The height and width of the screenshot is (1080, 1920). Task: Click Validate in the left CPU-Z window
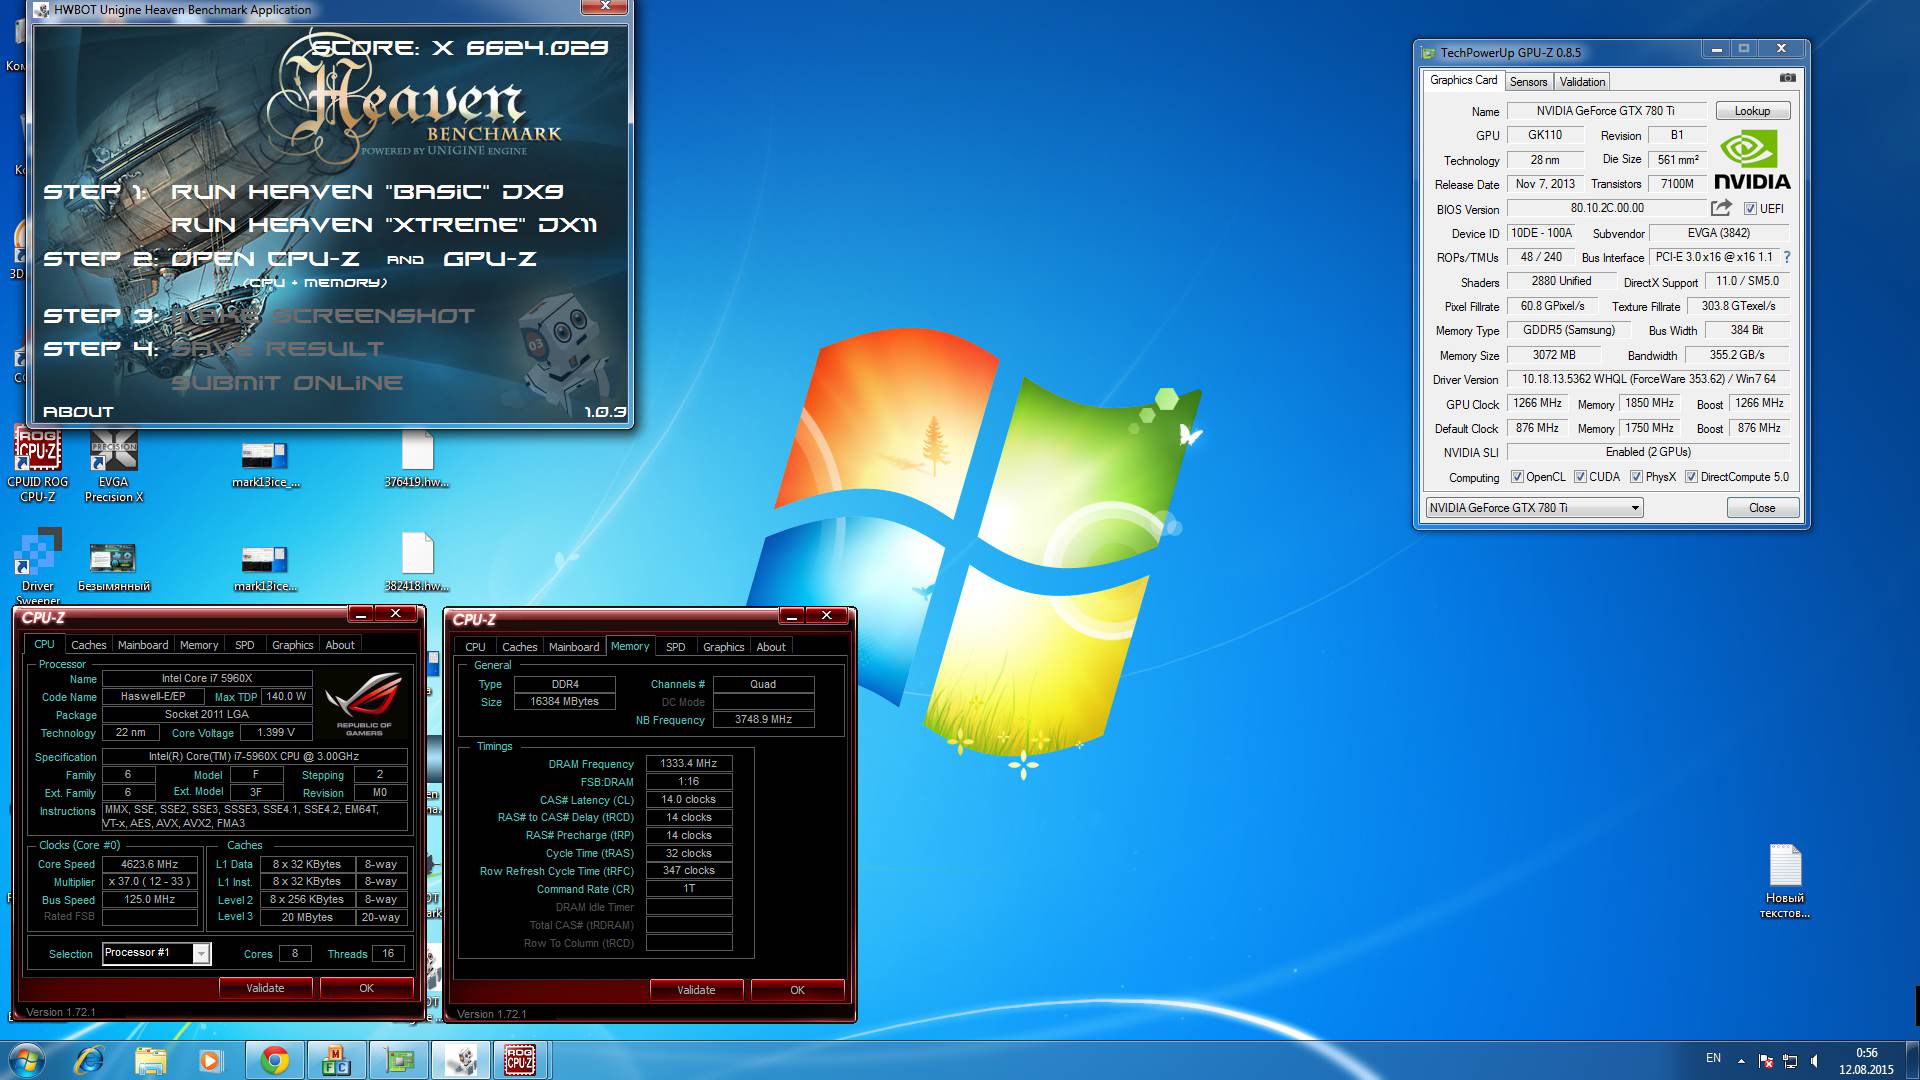(265, 988)
